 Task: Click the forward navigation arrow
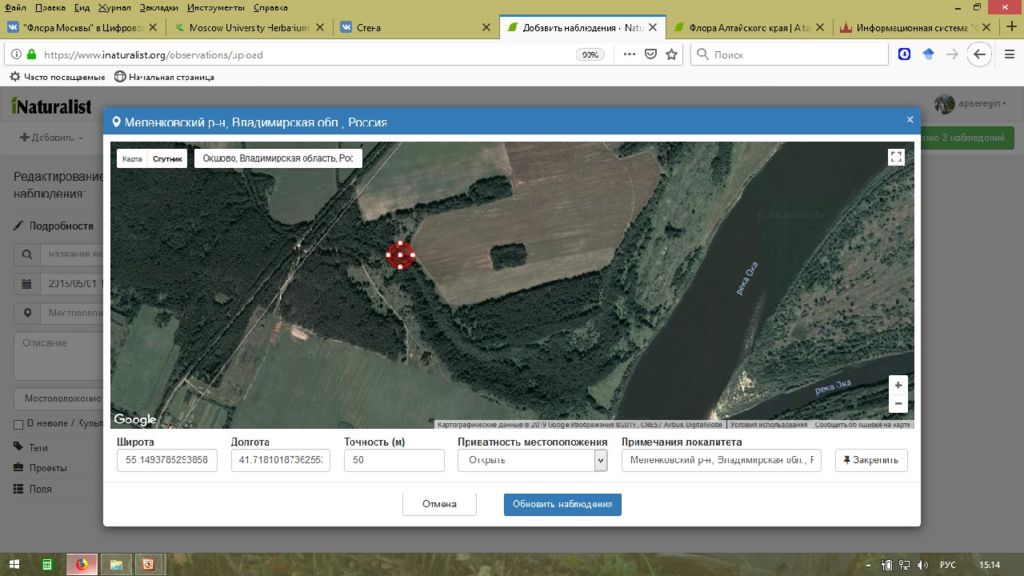pyautogui.click(x=952, y=55)
